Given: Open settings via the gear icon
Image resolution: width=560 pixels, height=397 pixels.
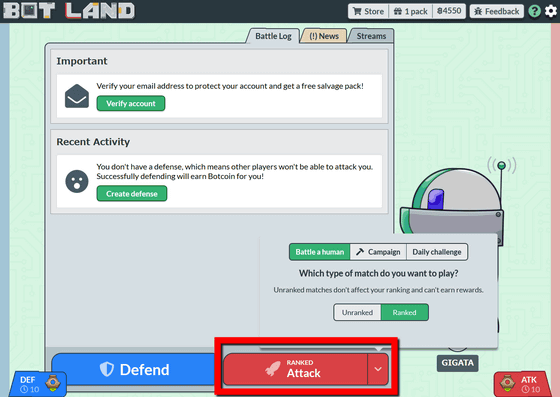Looking at the screenshot, I should point(551,11).
